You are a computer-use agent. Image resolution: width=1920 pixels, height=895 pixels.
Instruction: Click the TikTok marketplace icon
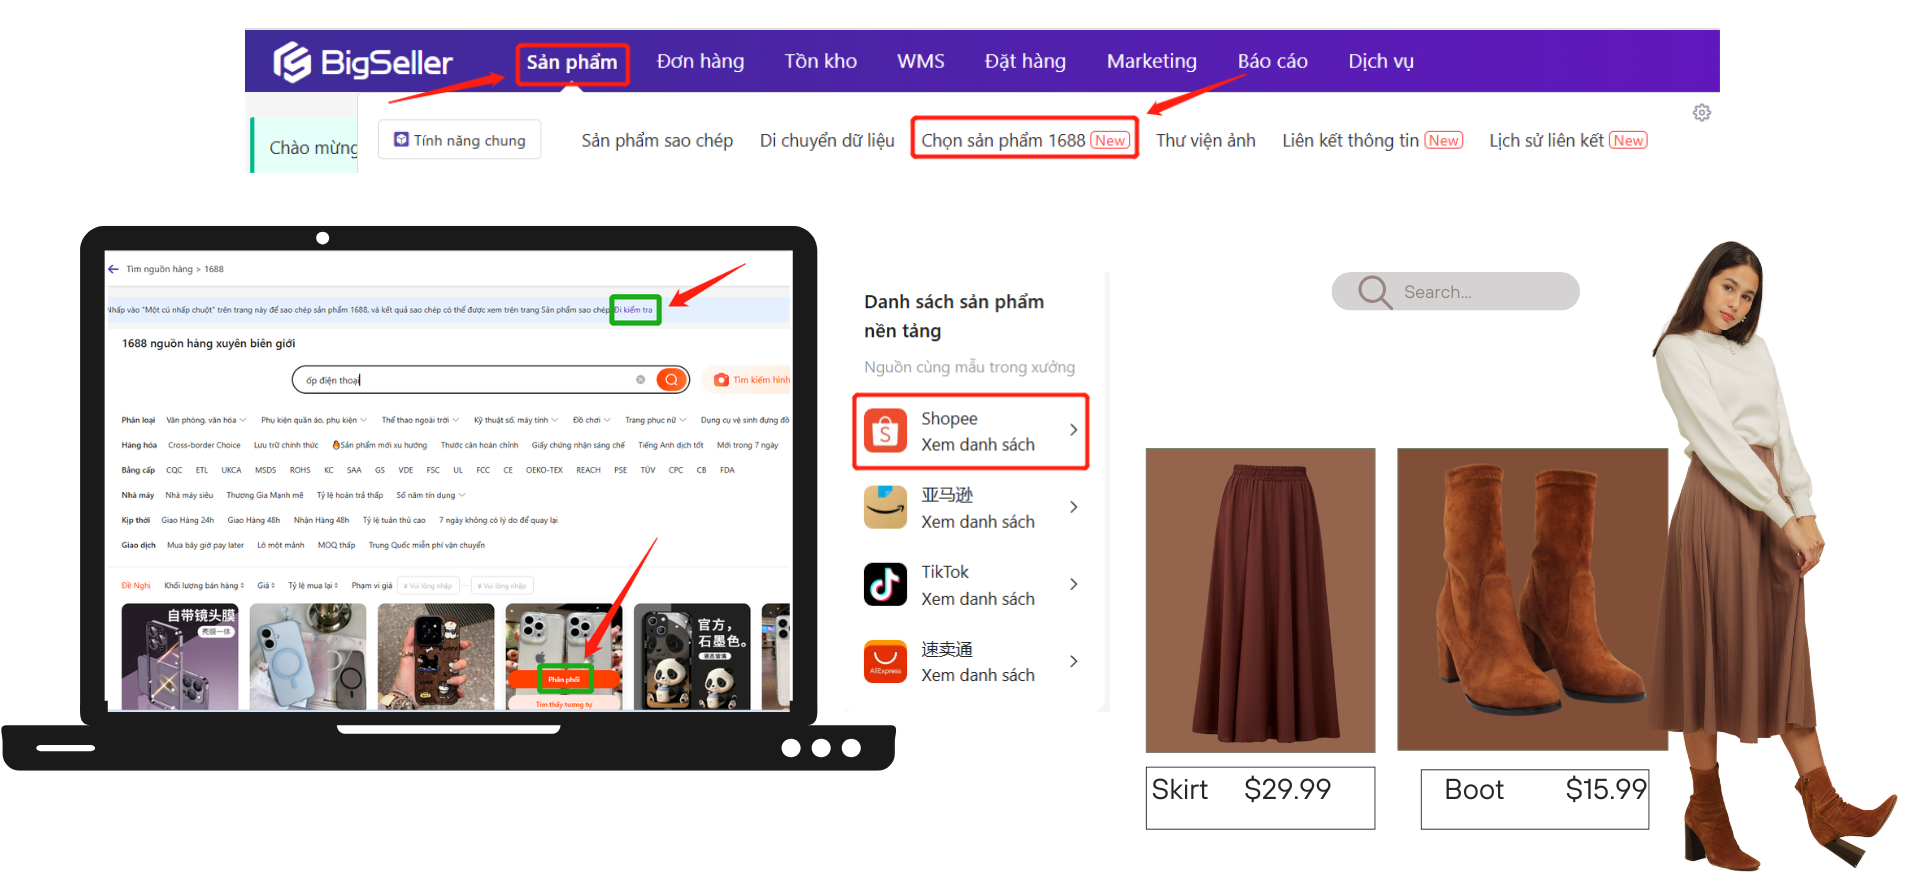[885, 584]
